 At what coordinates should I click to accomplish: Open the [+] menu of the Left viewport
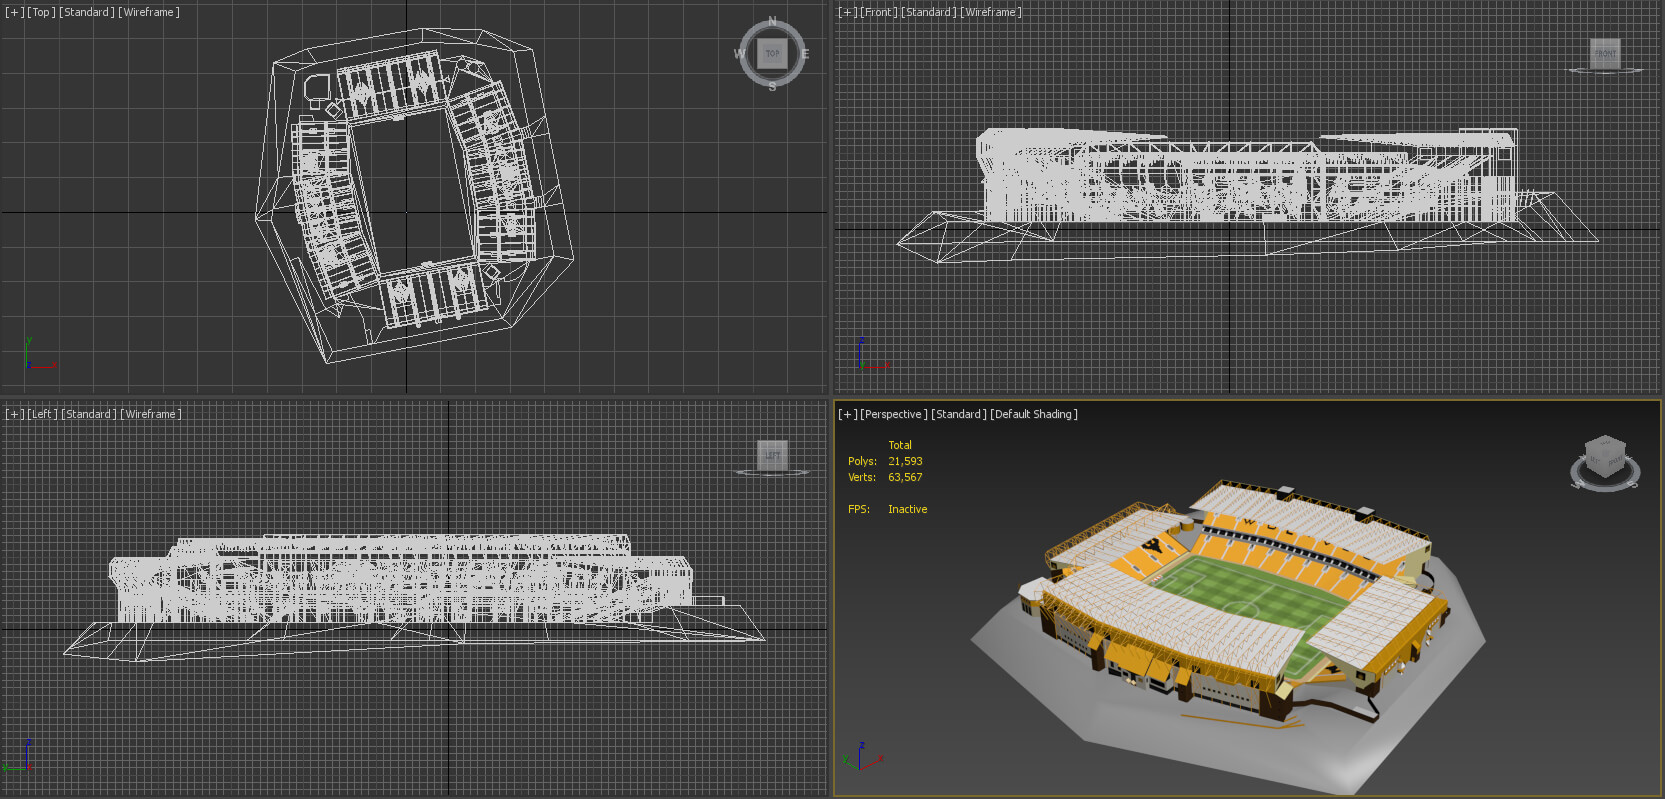[14, 414]
